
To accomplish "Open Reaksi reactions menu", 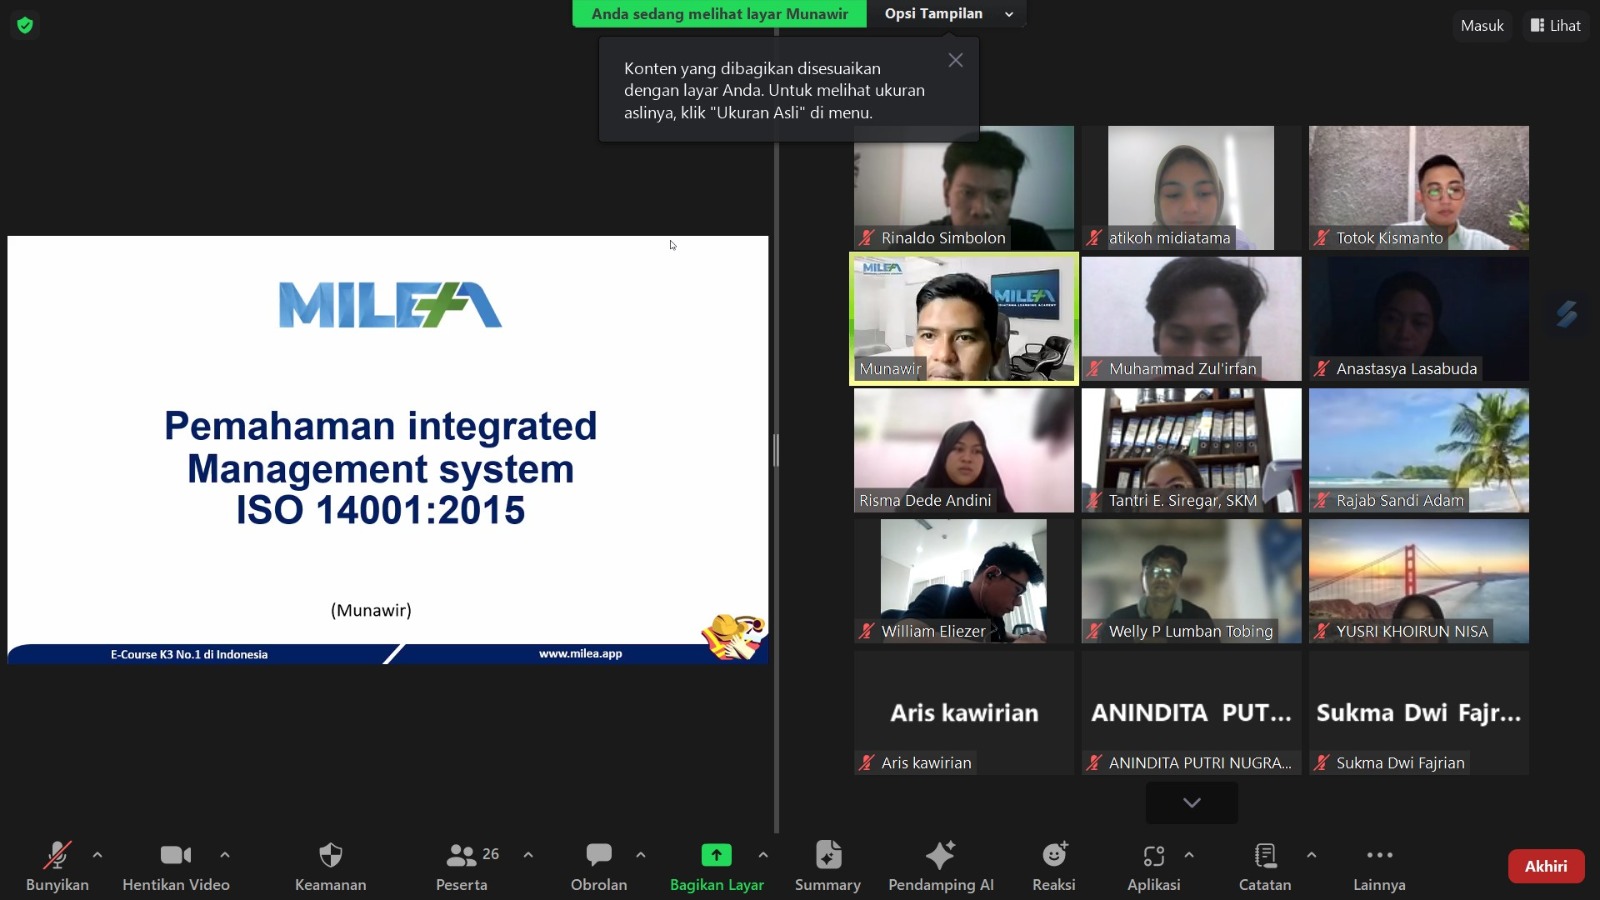I will point(1054,866).
